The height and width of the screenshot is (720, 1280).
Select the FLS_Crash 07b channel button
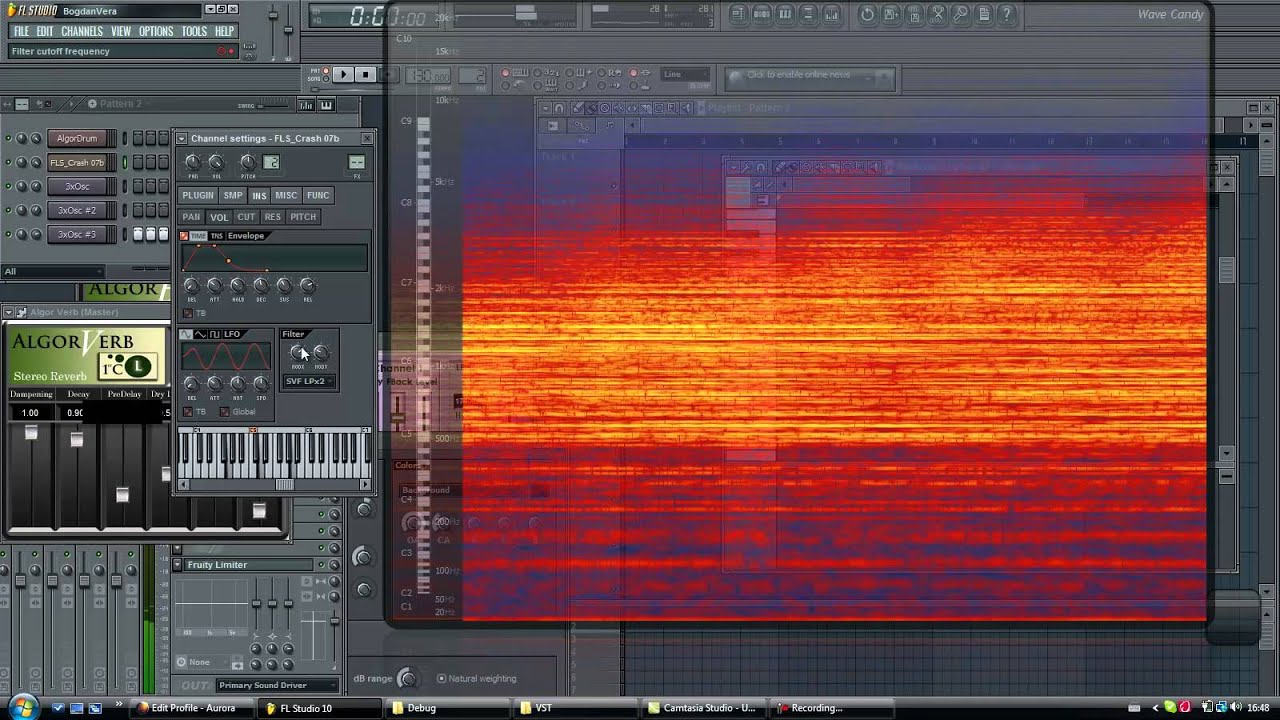pyautogui.click(x=82, y=162)
